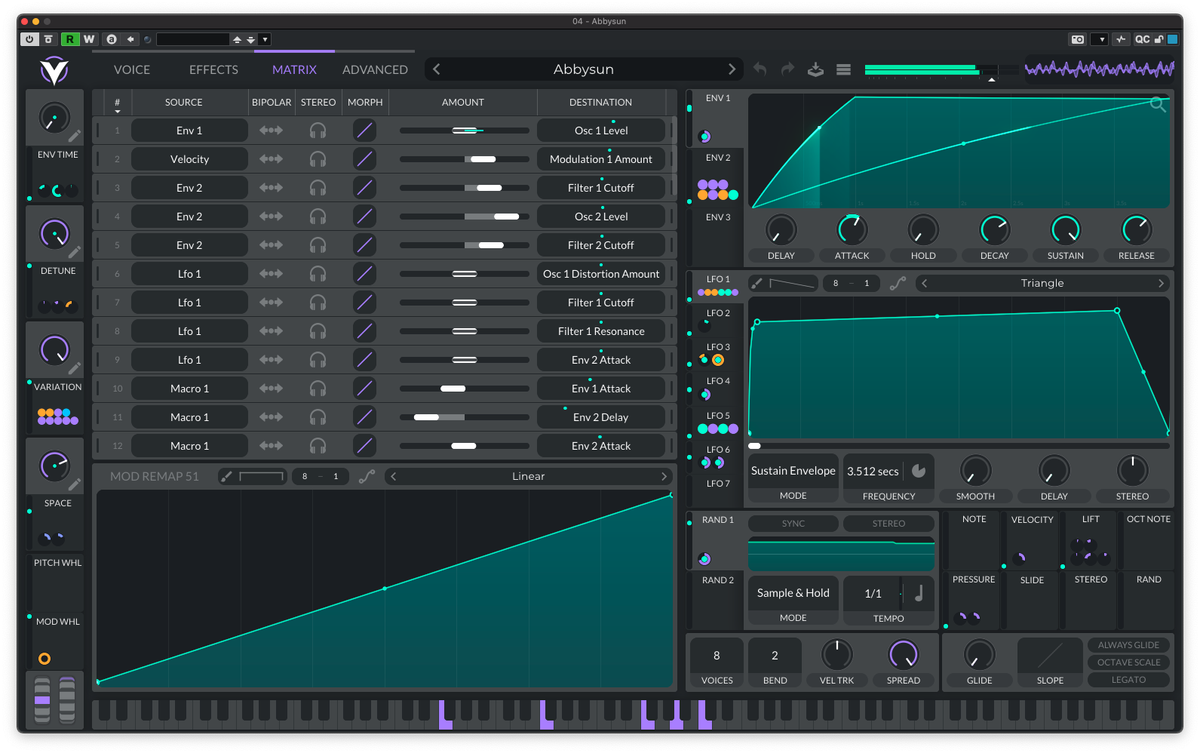This screenshot has width=1200, height=753.
Task: Click the mod wheel strip
Action: [x=67, y=699]
